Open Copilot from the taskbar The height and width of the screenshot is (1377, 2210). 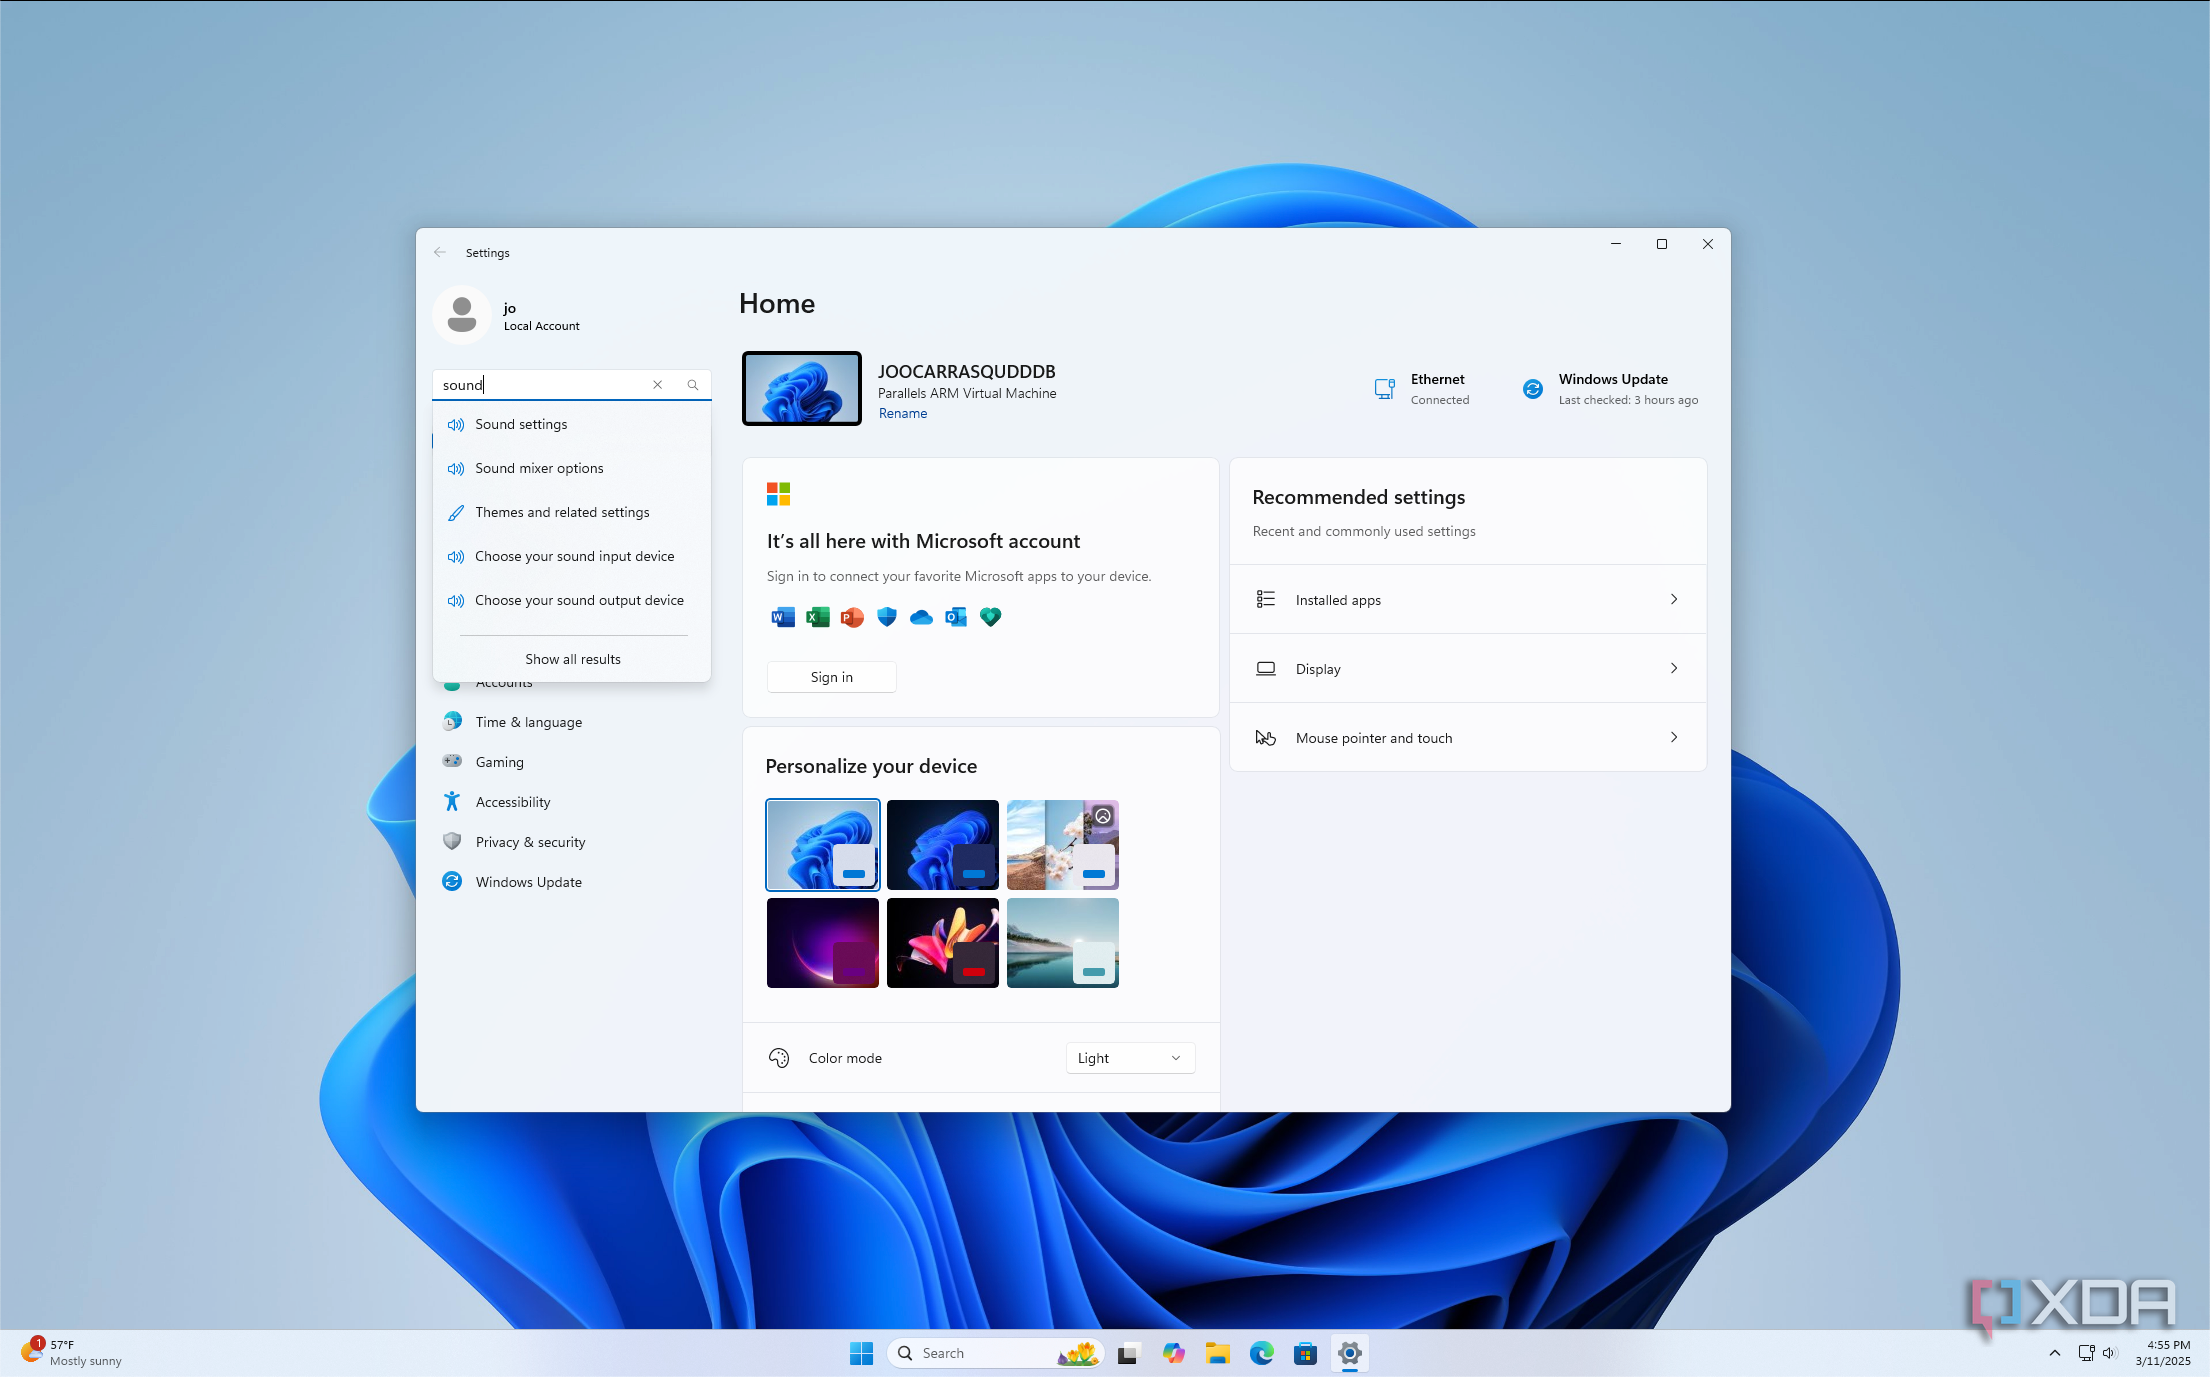coord(1173,1353)
